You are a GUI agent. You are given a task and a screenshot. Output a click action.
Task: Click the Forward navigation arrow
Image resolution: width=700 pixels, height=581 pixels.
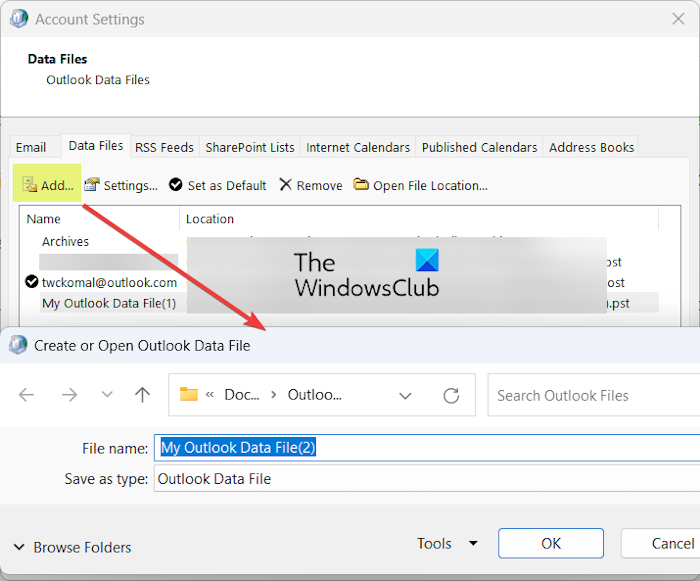(x=70, y=395)
